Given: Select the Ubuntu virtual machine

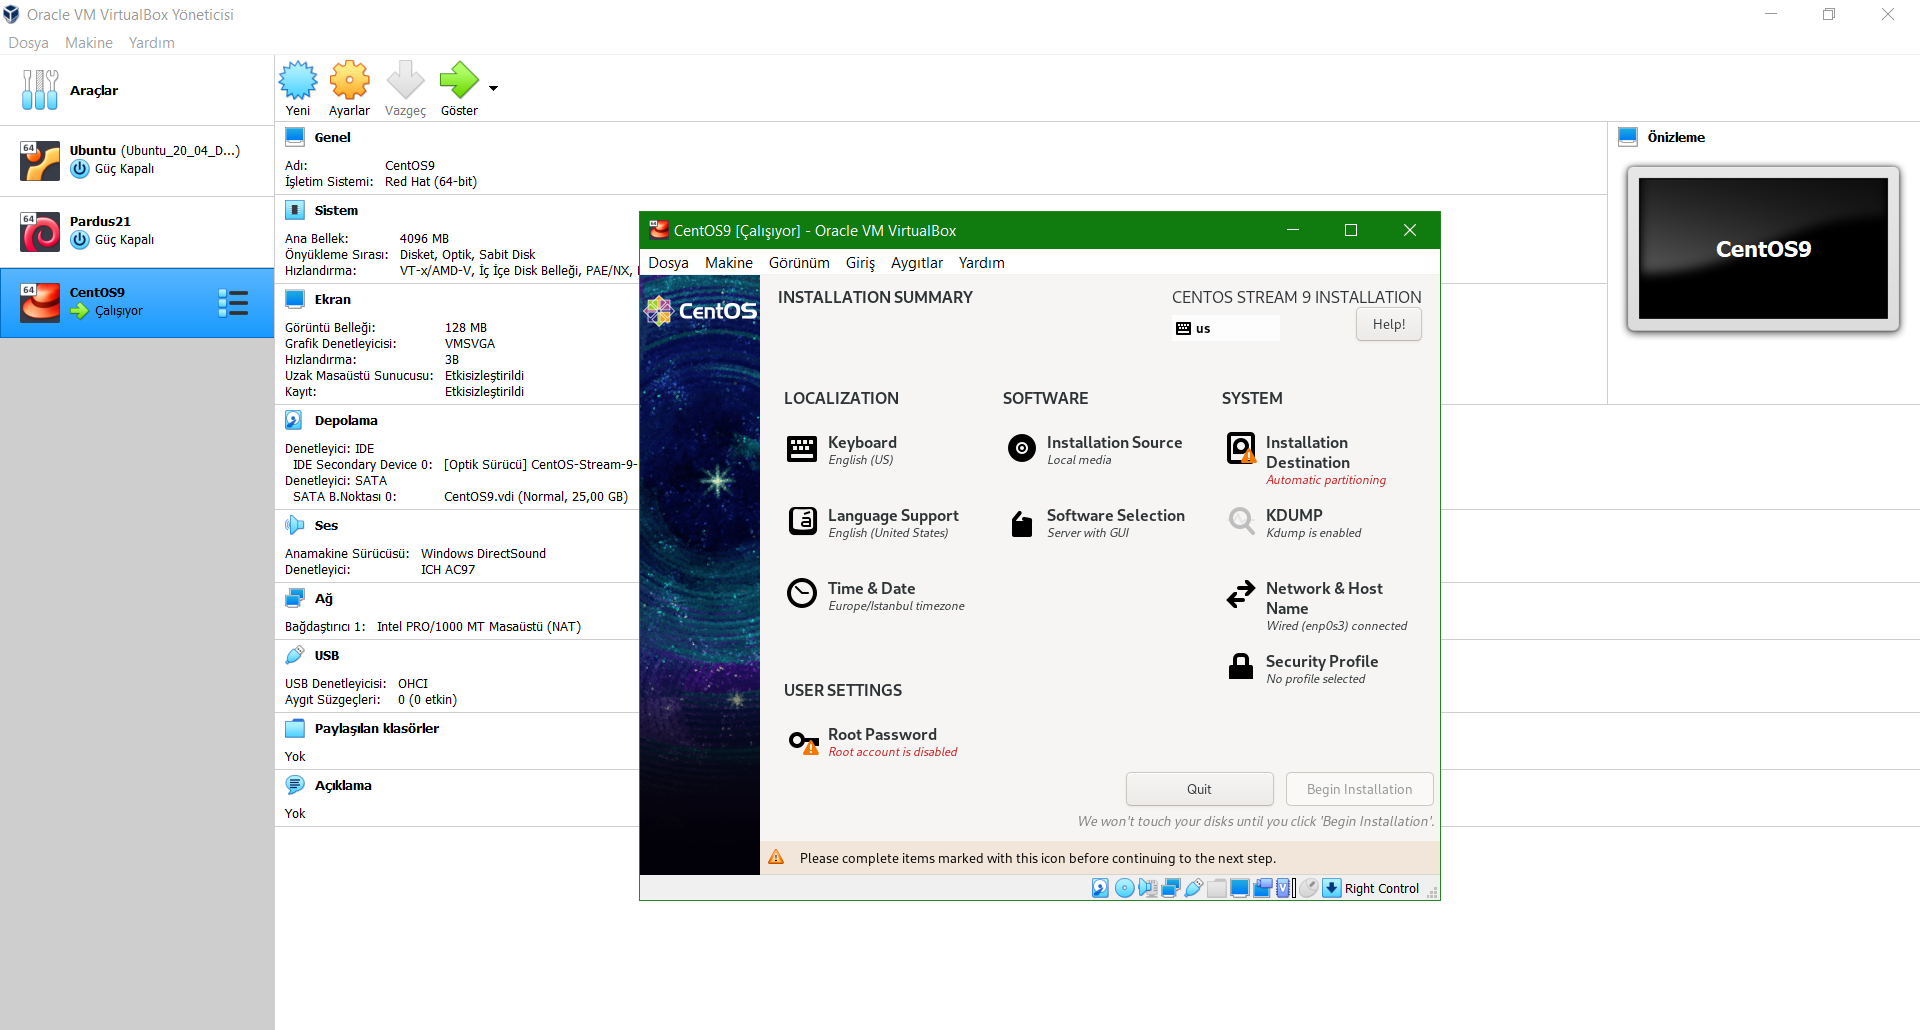Looking at the screenshot, I should [x=137, y=160].
